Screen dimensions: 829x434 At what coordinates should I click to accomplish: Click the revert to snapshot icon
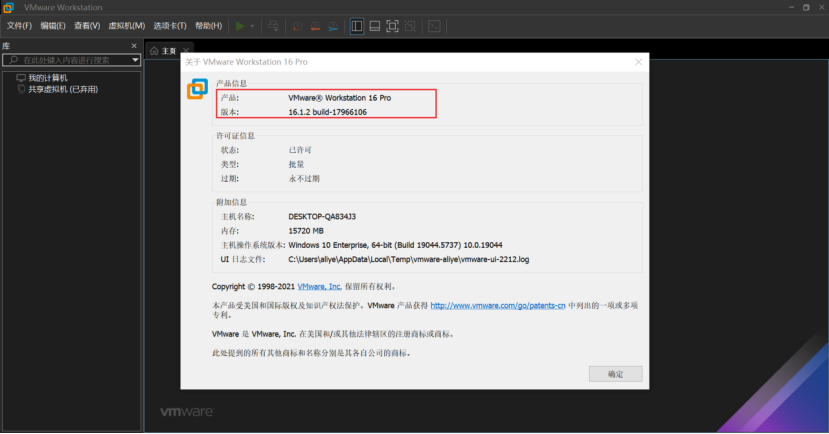click(315, 26)
